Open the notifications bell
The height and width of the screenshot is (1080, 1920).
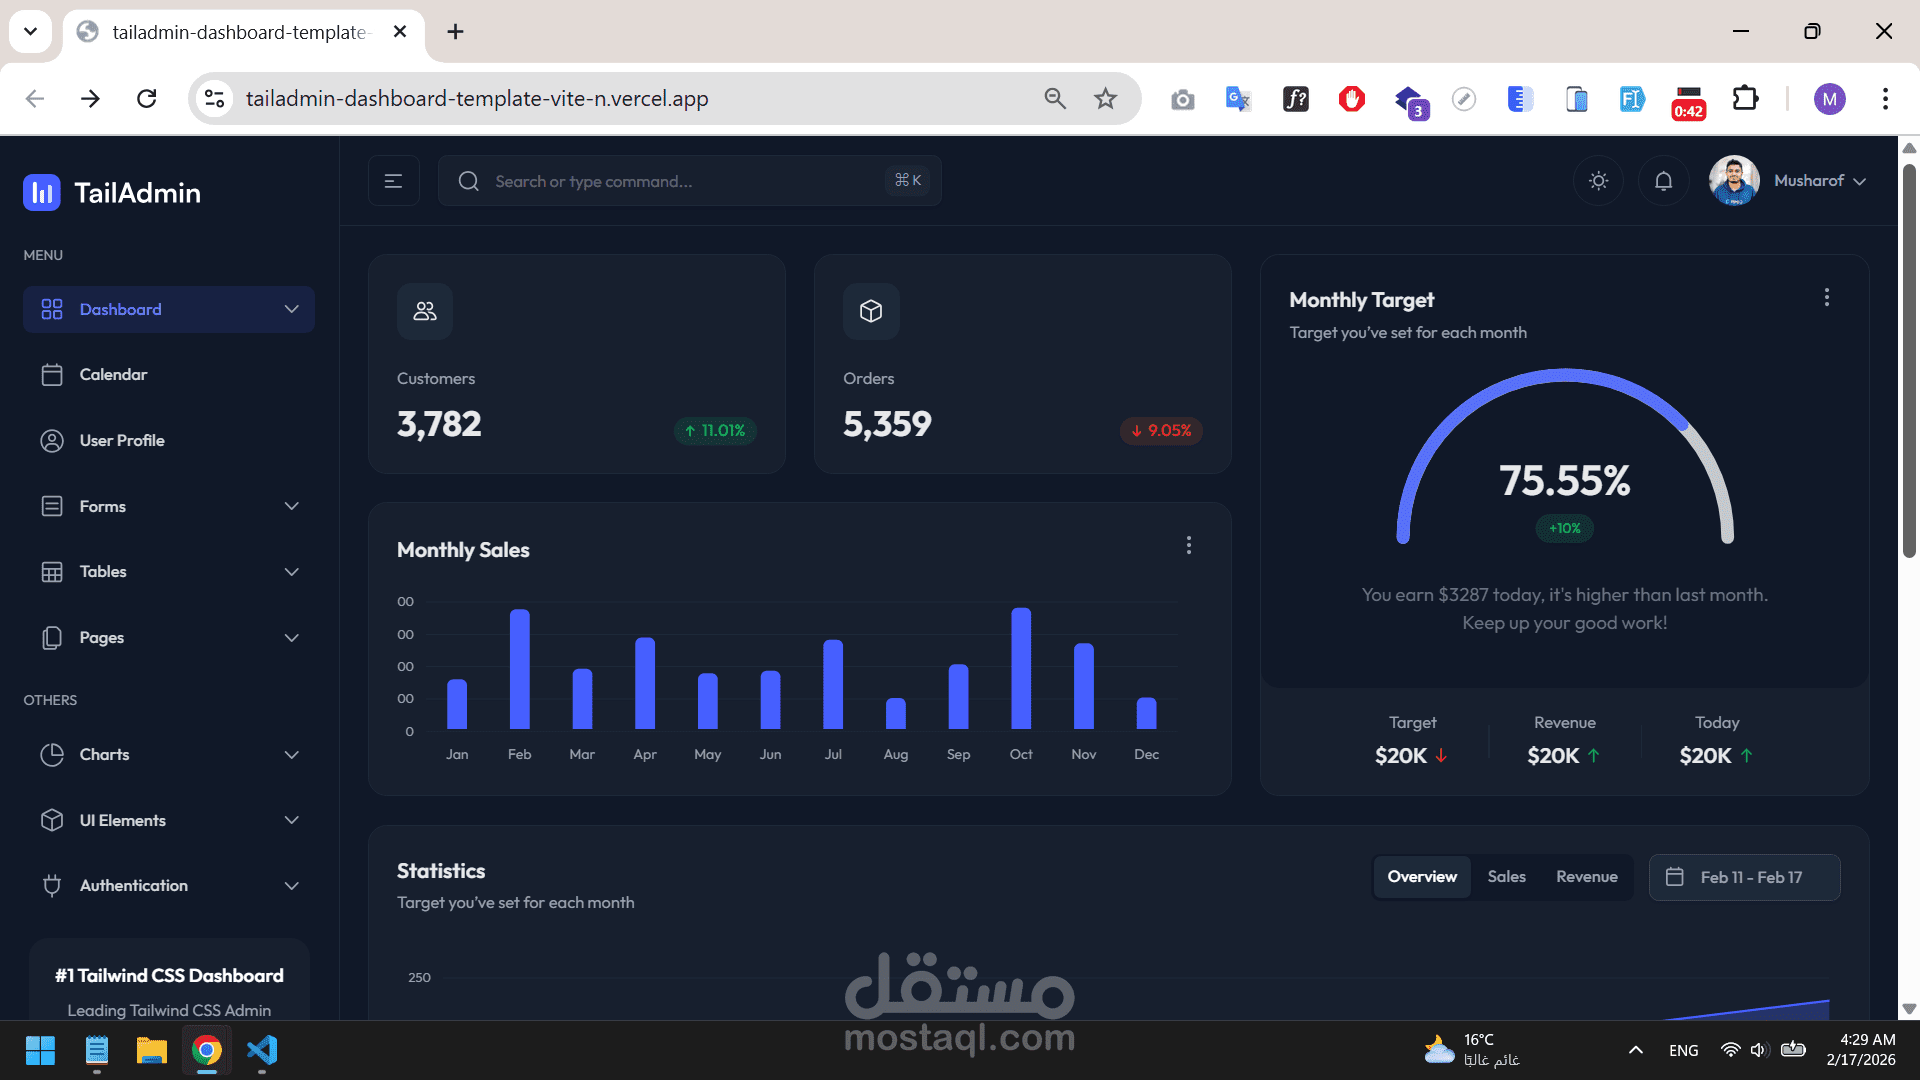(1663, 181)
